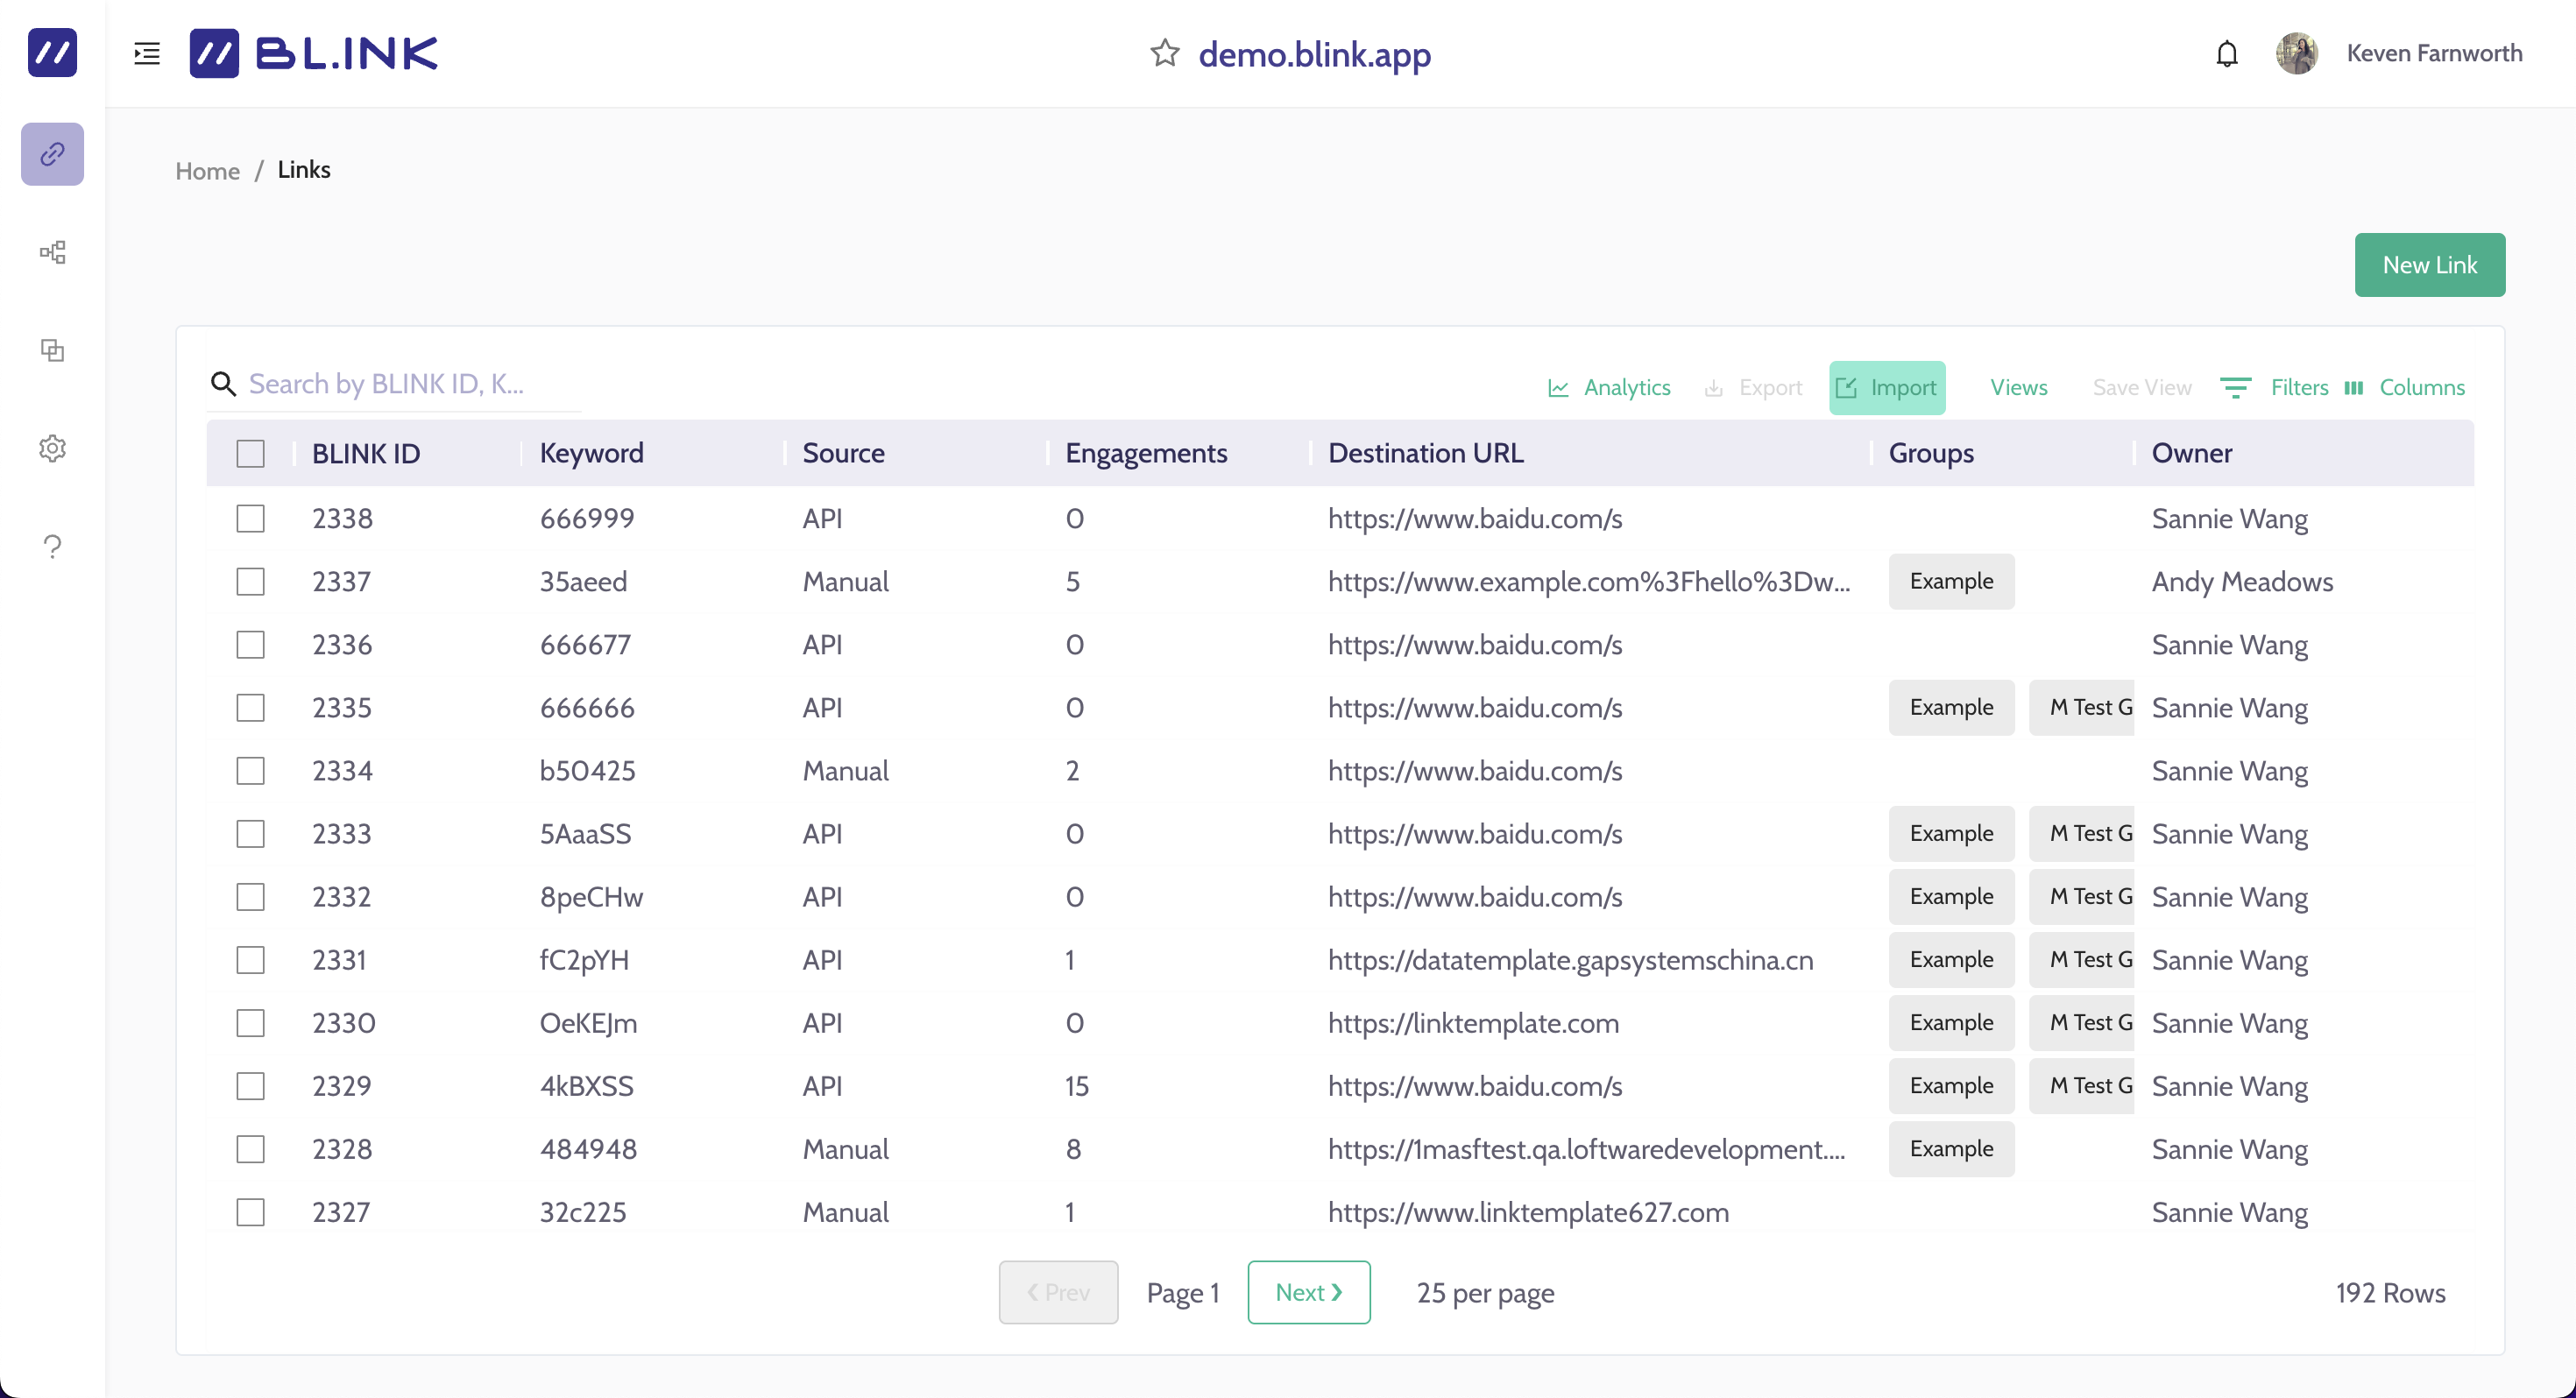
Task: Toggle the select-all header checkbox
Action: pos(250,454)
